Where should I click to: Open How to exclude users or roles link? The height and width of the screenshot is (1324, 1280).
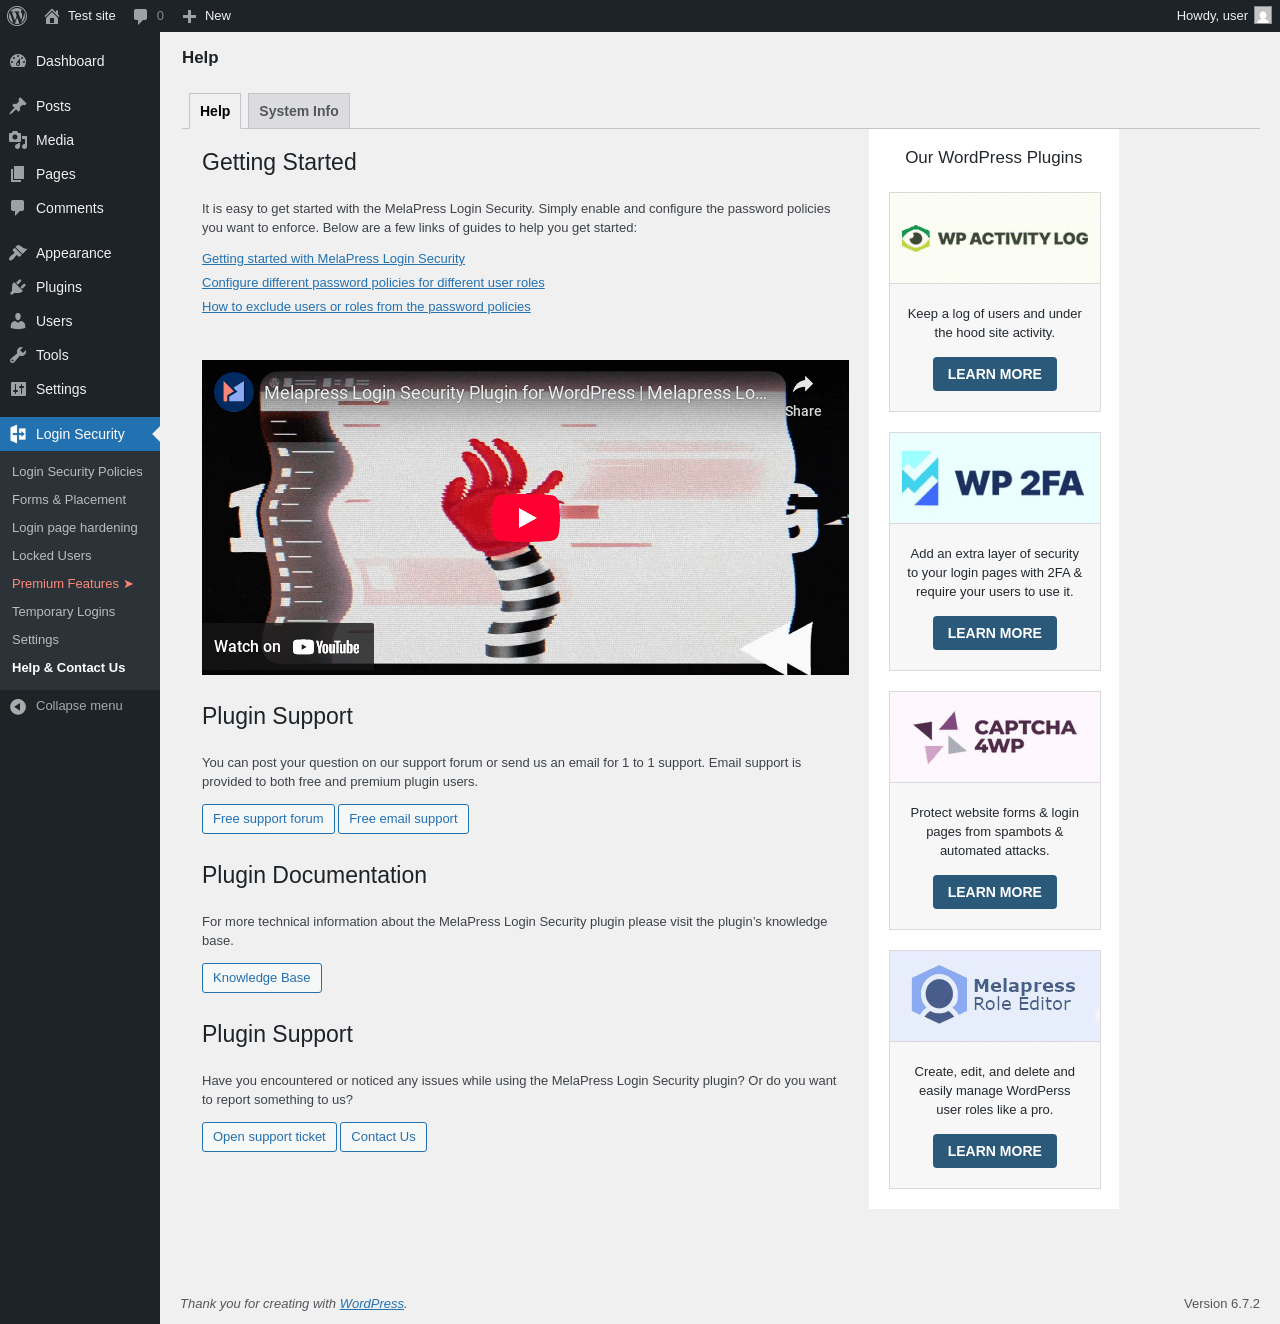pos(366,307)
